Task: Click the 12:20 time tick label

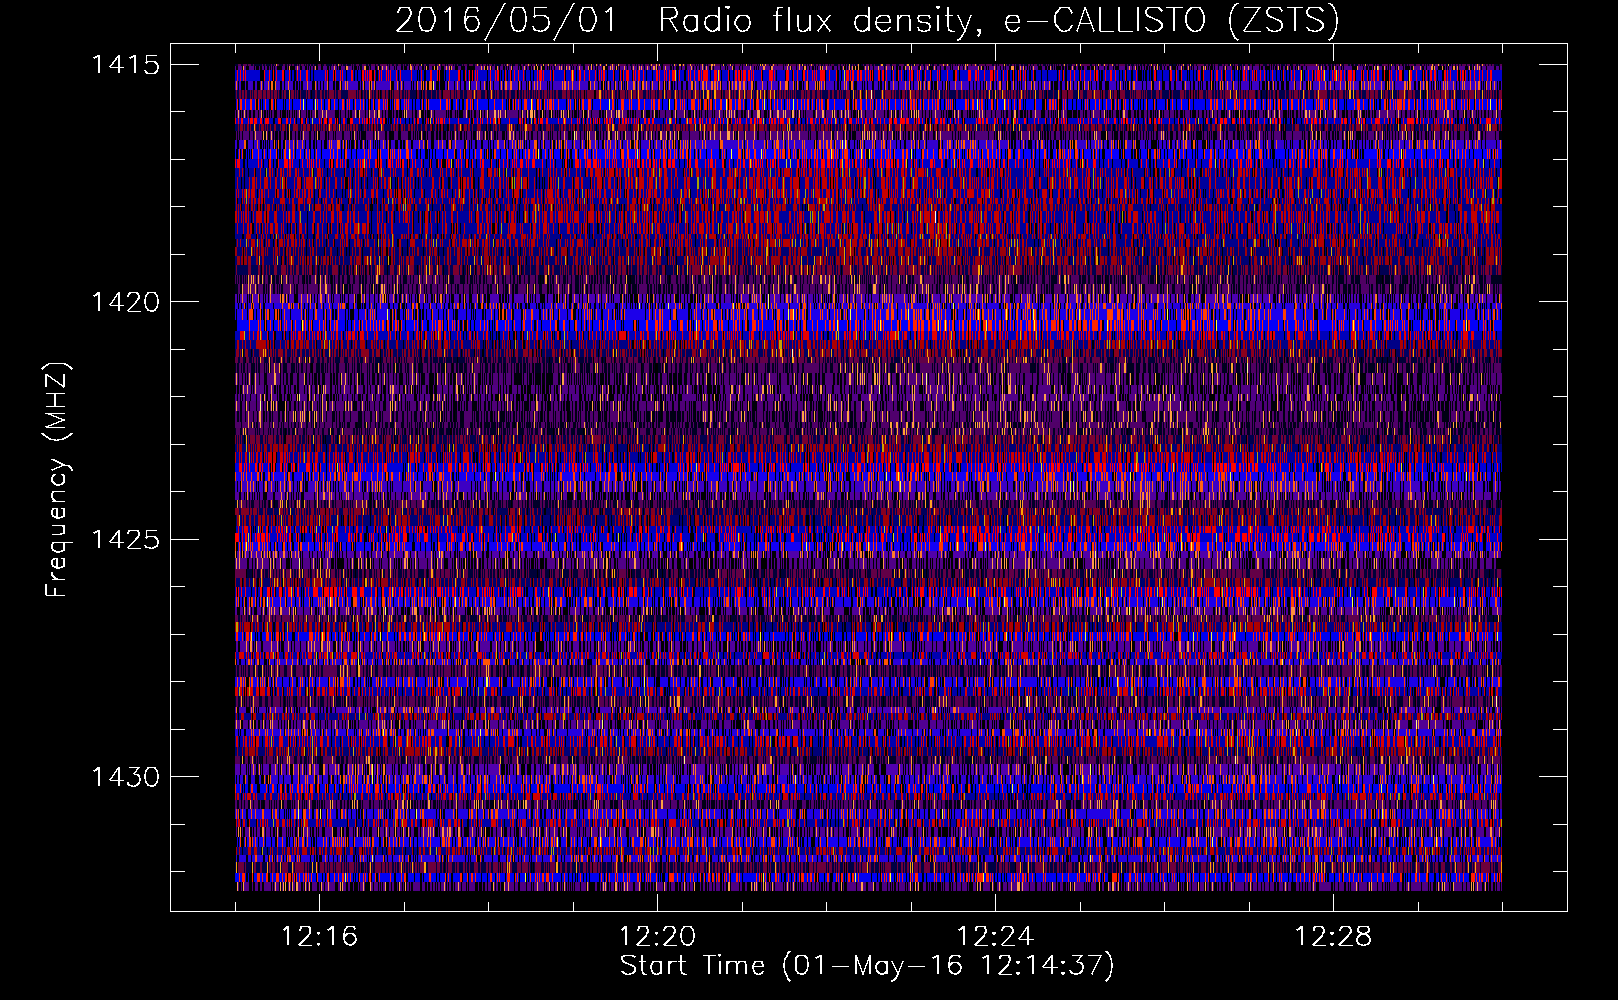Action: coord(657,937)
